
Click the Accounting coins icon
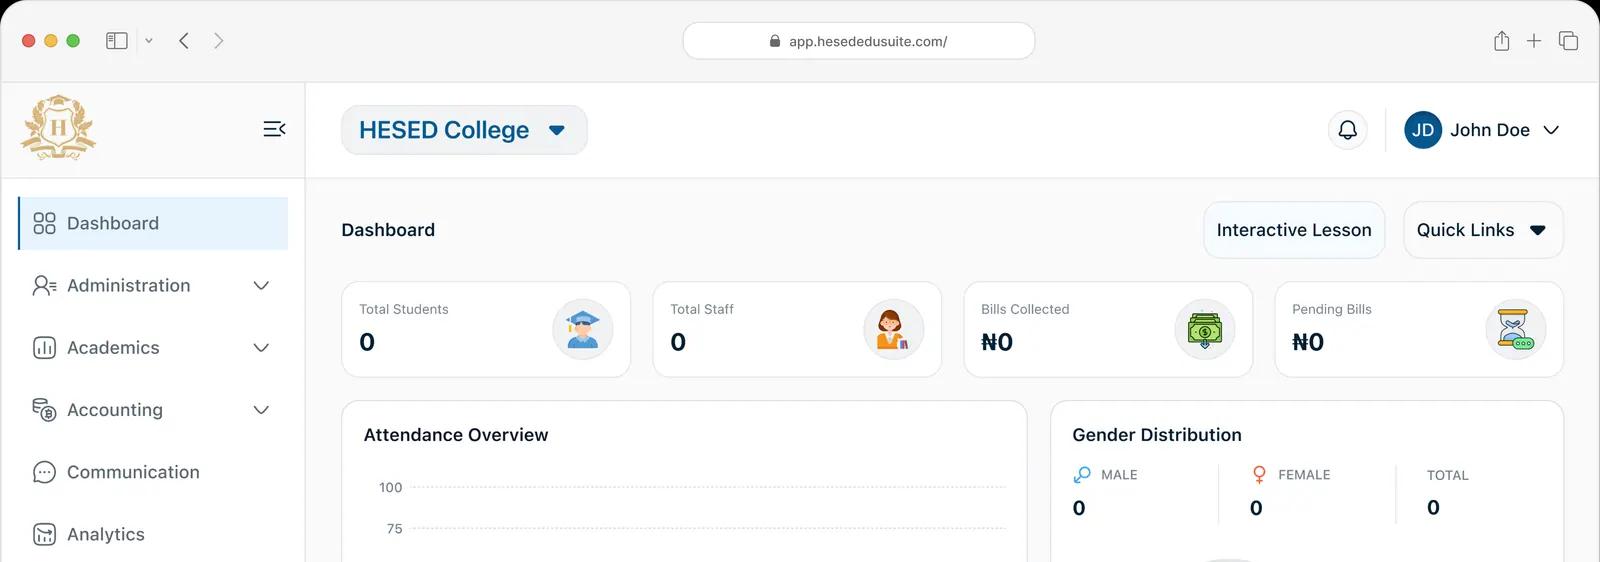pyautogui.click(x=44, y=410)
